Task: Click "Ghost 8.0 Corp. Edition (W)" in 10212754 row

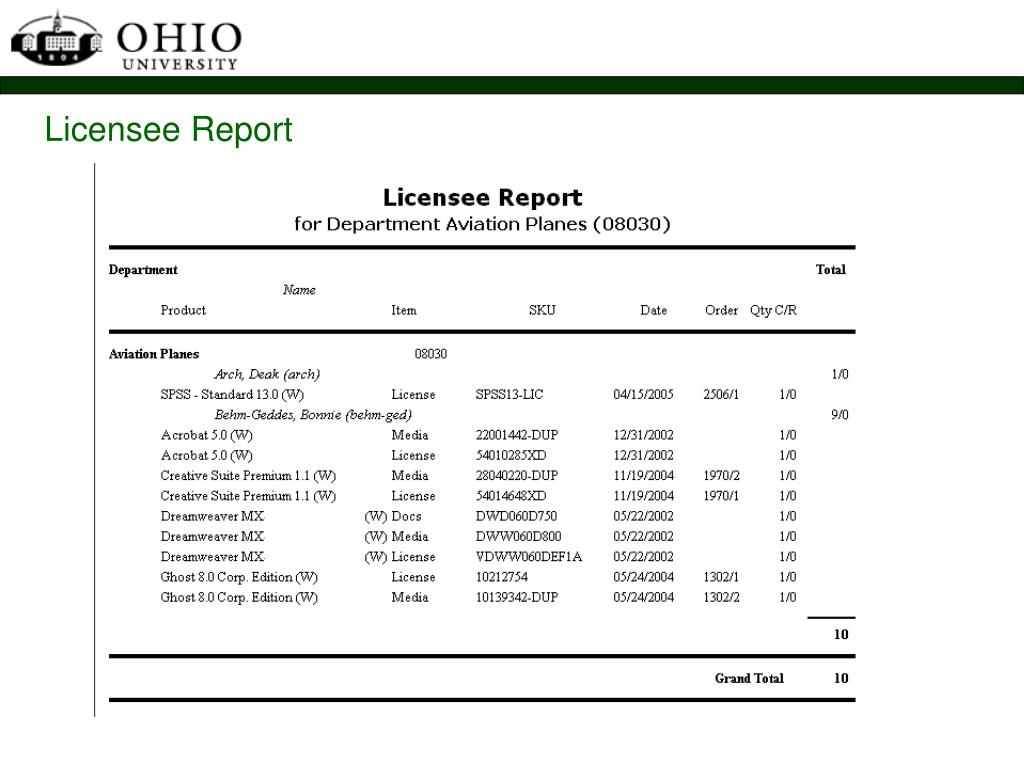Action: (x=239, y=577)
